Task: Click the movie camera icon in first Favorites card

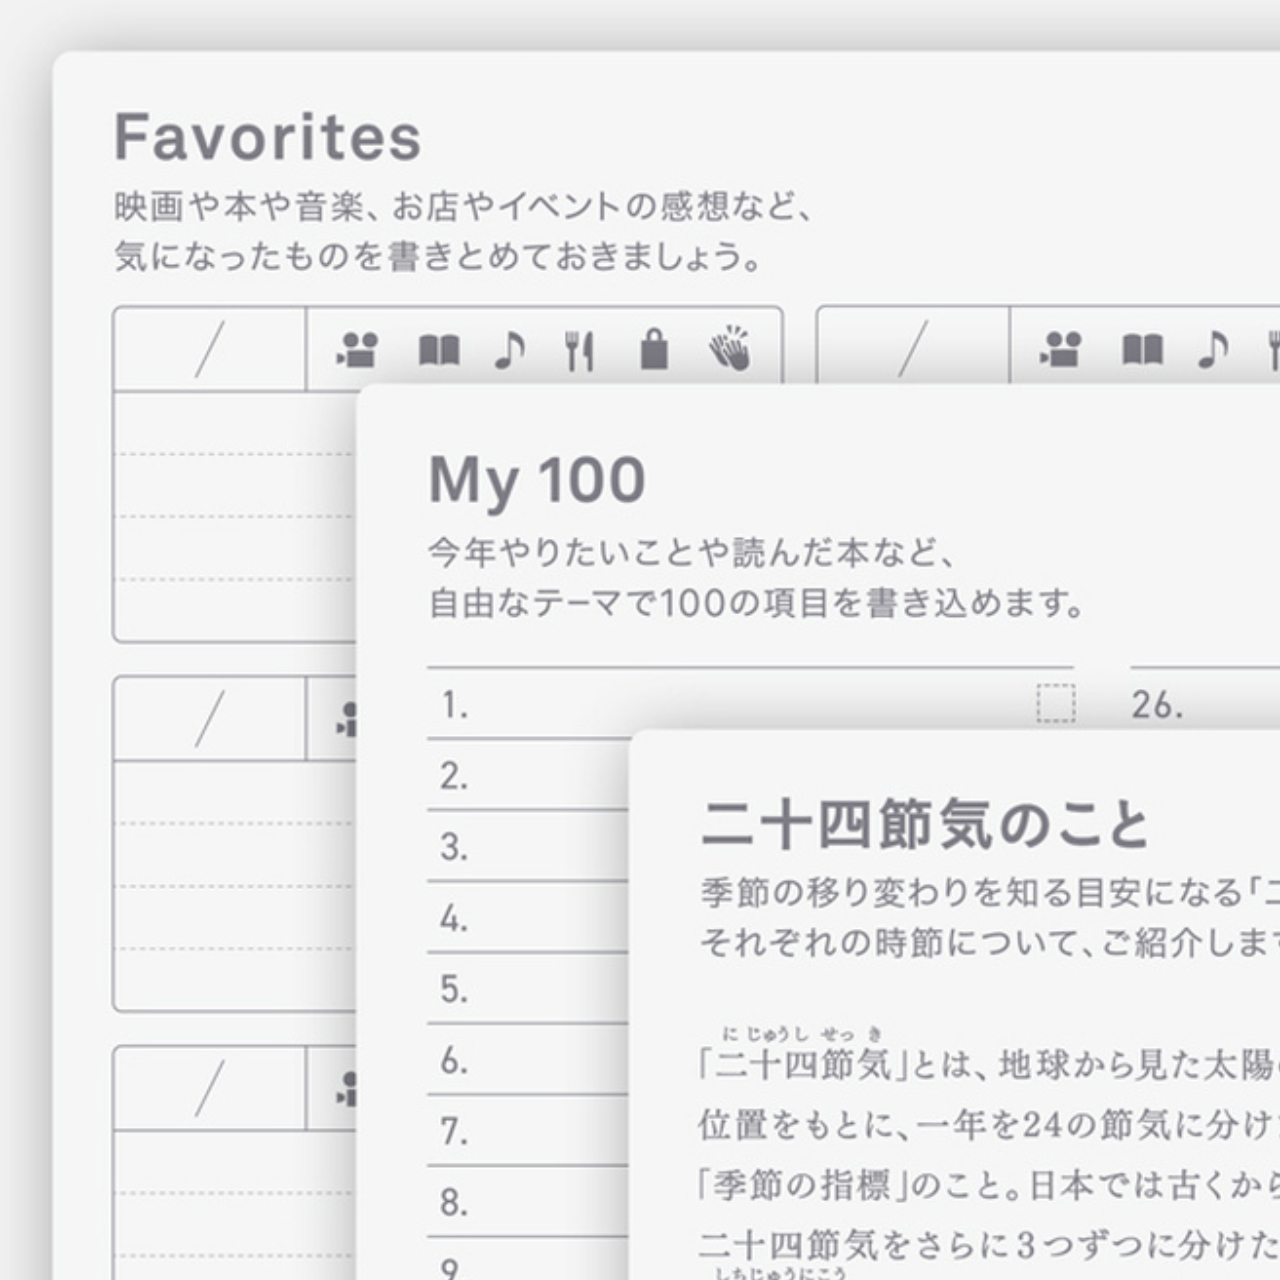Action: tap(357, 350)
